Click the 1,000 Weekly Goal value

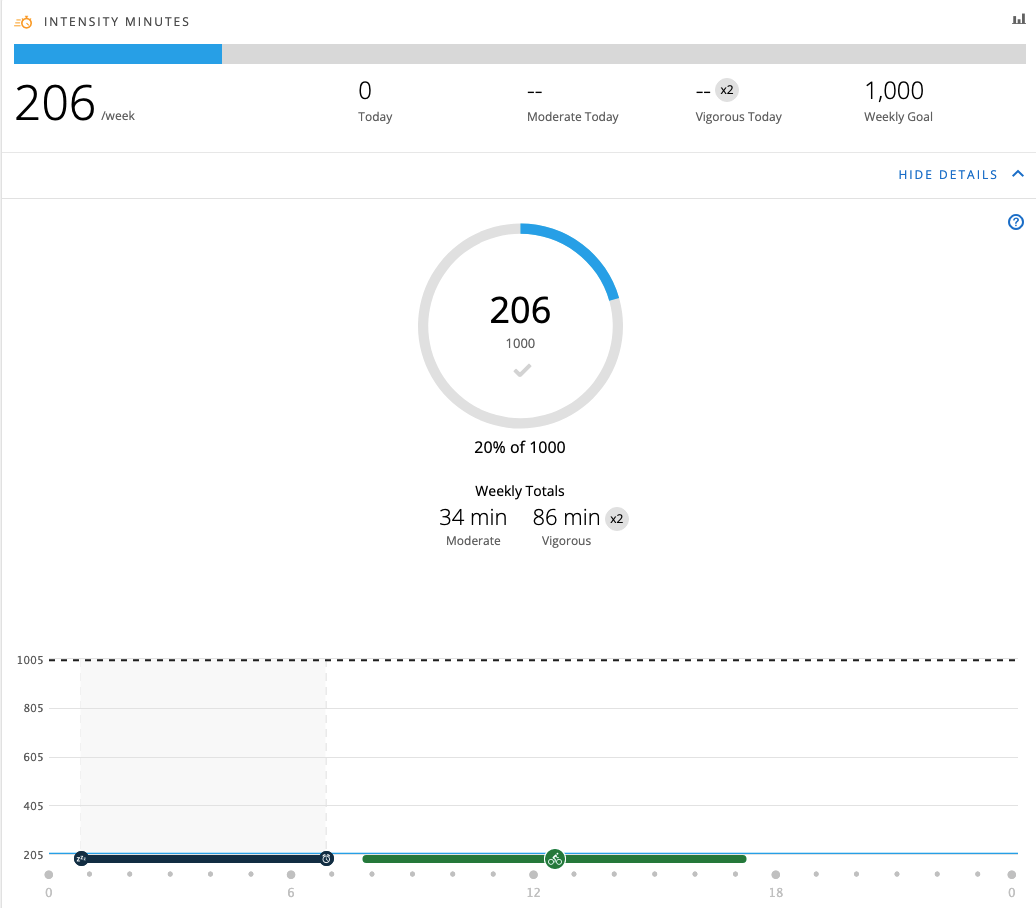pyautogui.click(x=893, y=91)
